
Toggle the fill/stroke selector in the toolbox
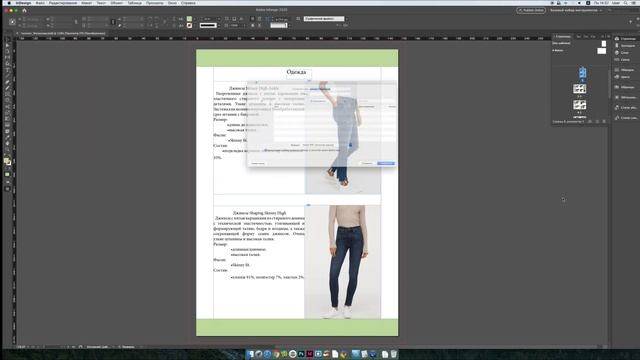point(7,161)
